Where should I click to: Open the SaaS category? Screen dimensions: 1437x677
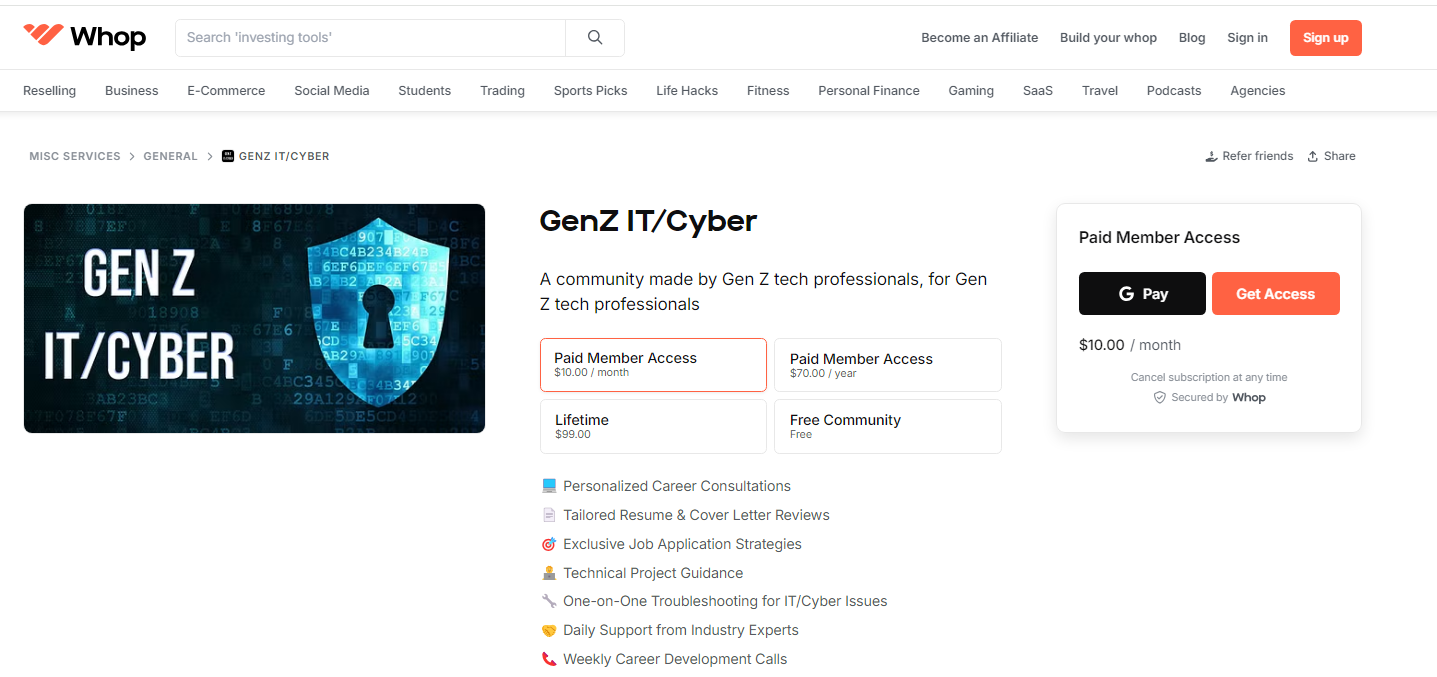point(1038,91)
